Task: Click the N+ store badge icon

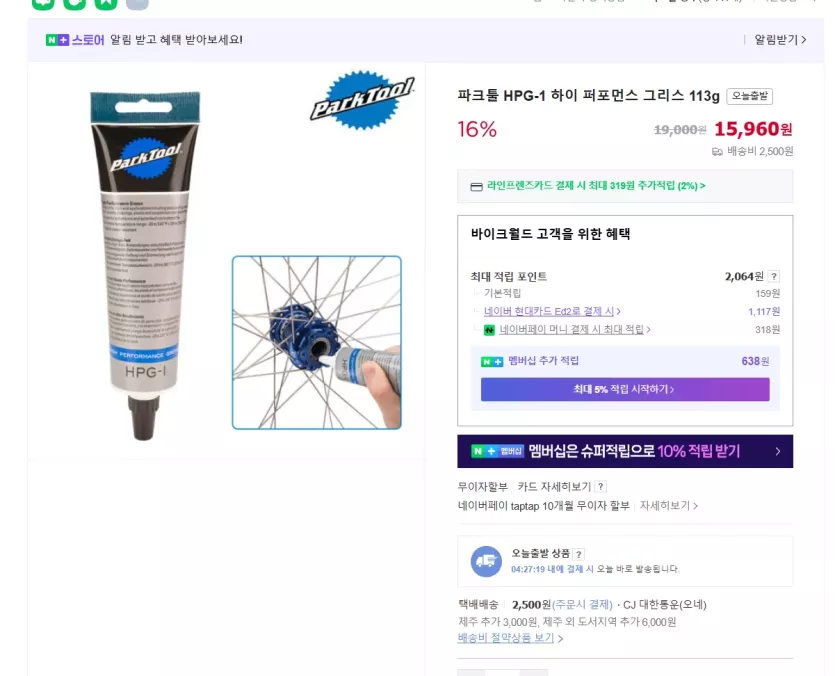Action: click(58, 39)
